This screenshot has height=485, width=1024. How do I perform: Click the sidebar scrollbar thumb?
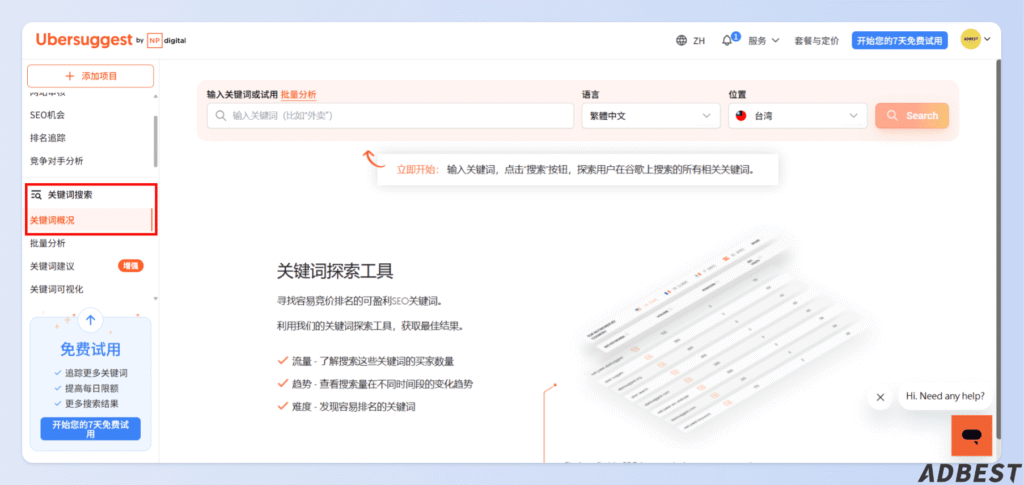click(x=155, y=141)
